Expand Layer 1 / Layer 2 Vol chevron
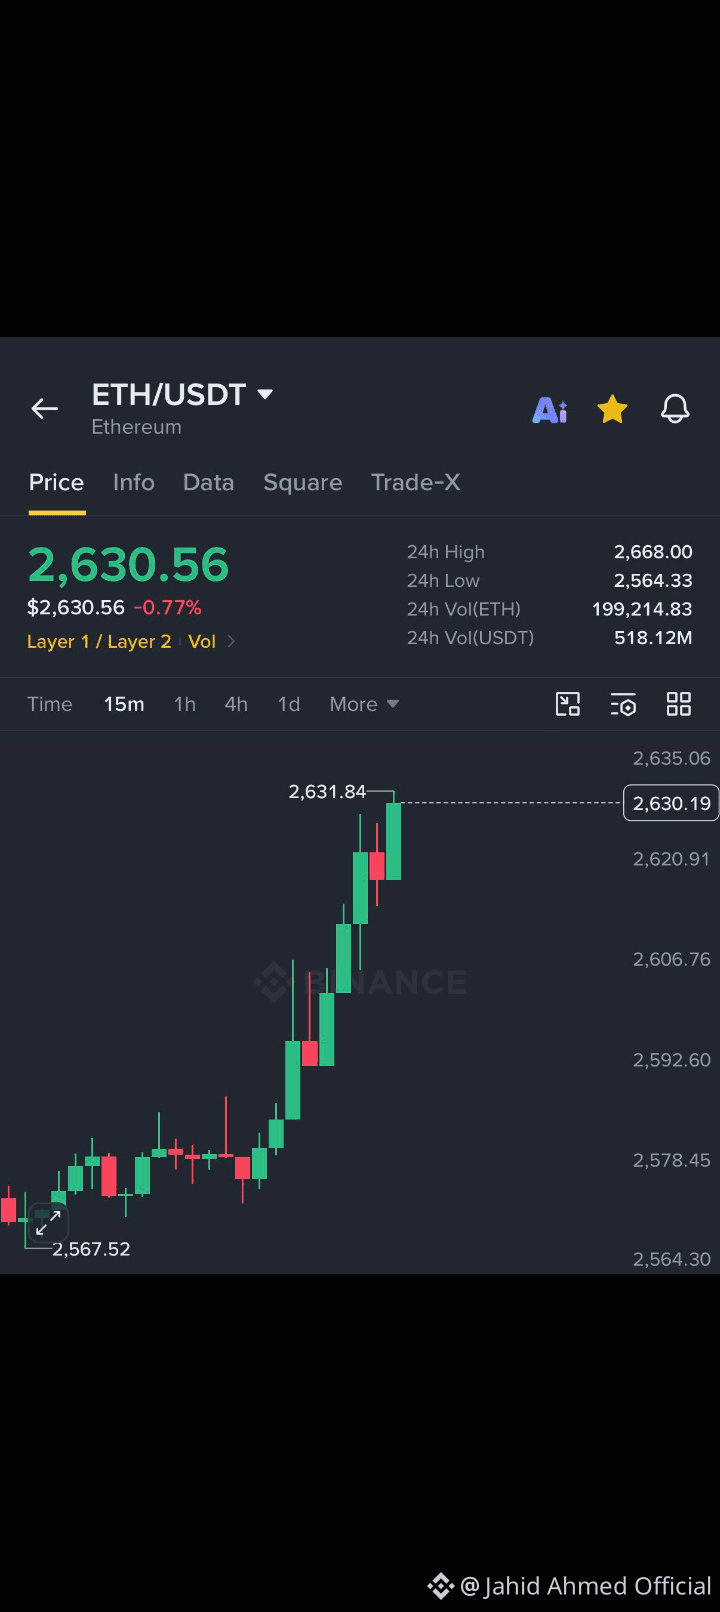The width and height of the screenshot is (720, 1612). pos(231,641)
